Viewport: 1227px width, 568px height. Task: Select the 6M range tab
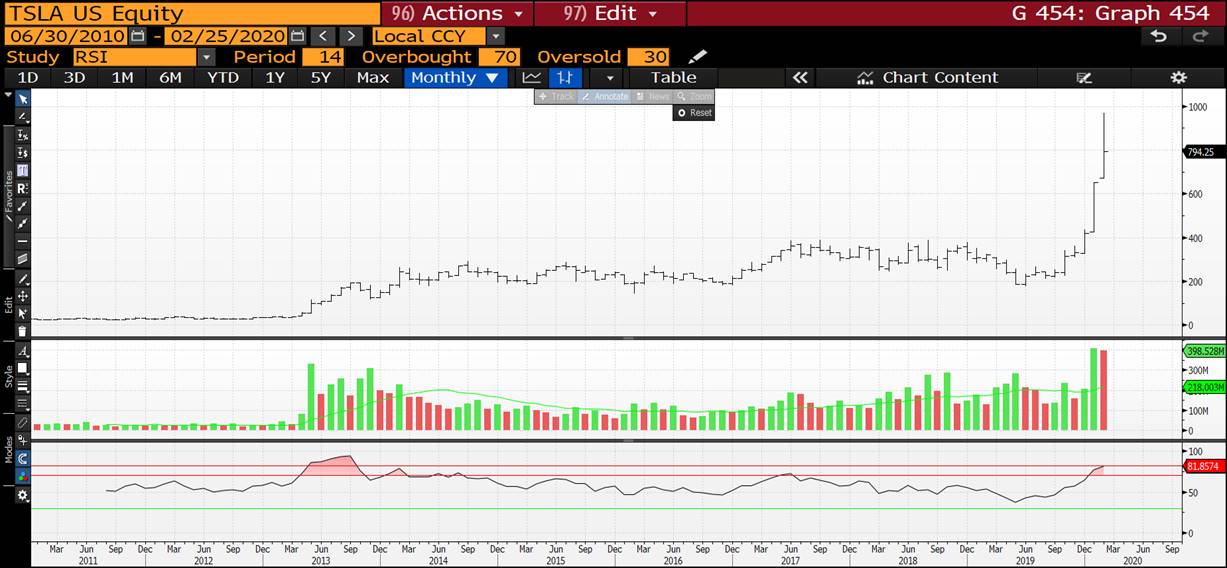tap(170, 77)
